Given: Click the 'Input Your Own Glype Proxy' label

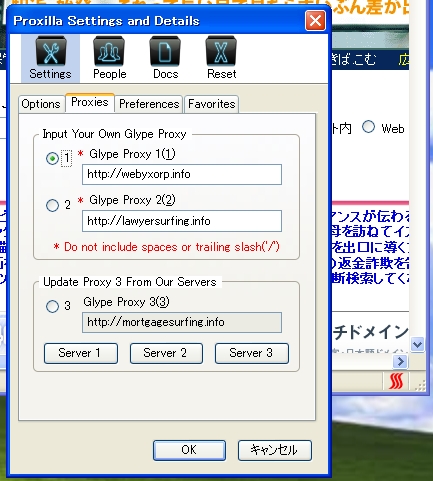Looking at the screenshot, I should (x=114, y=134).
